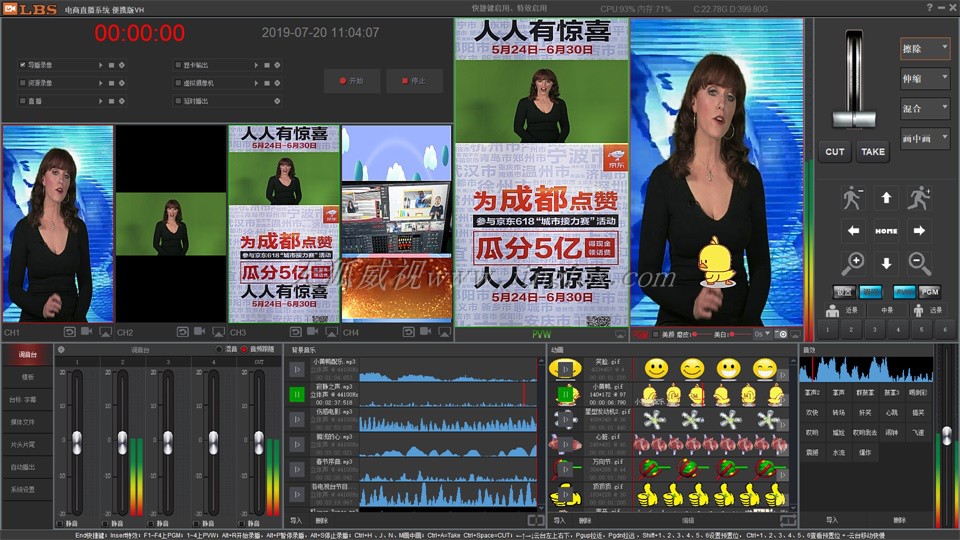
Task: Open the 混合 transition dropdown
Action: coord(924,108)
